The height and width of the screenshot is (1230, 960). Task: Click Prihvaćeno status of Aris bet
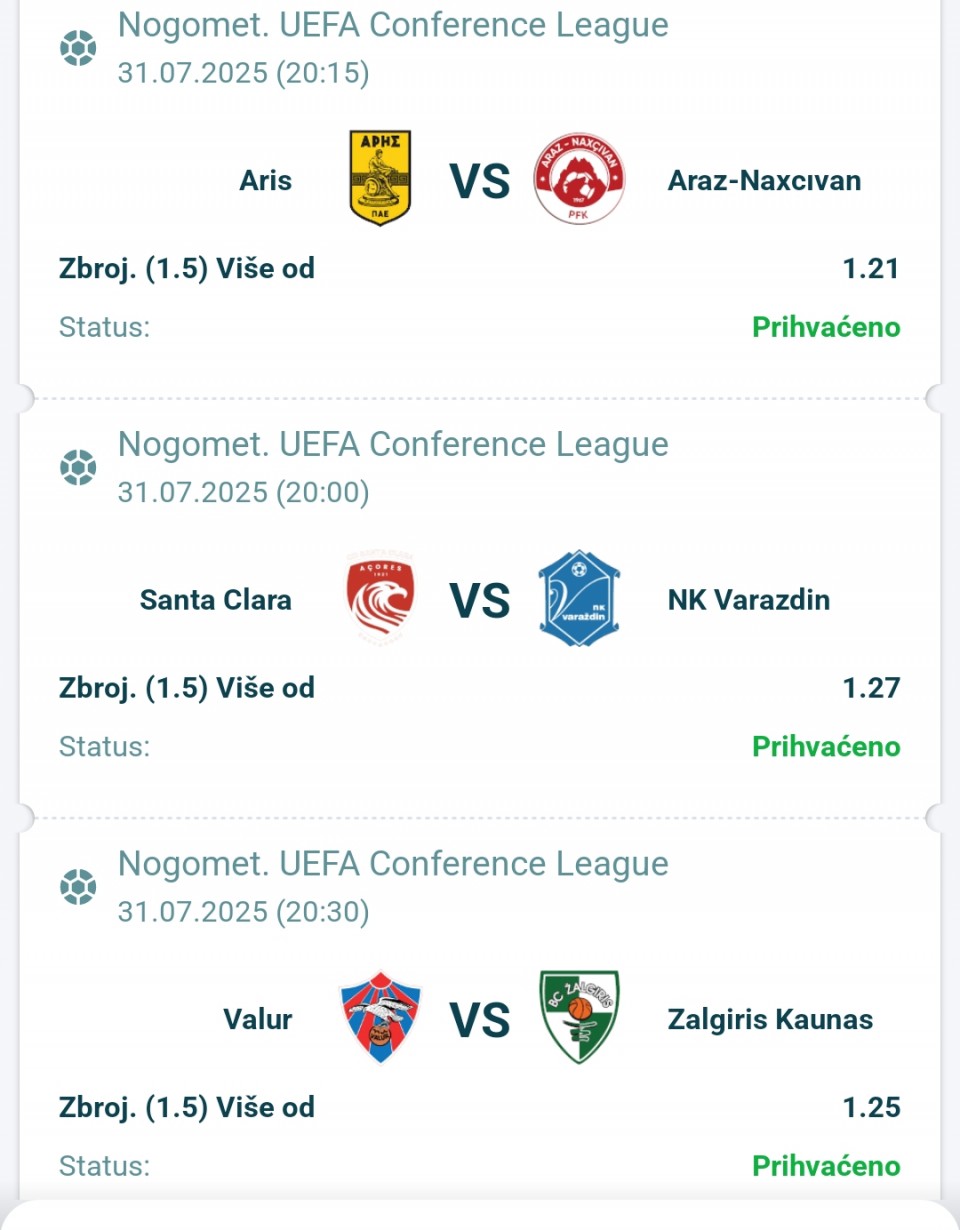tap(826, 327)
